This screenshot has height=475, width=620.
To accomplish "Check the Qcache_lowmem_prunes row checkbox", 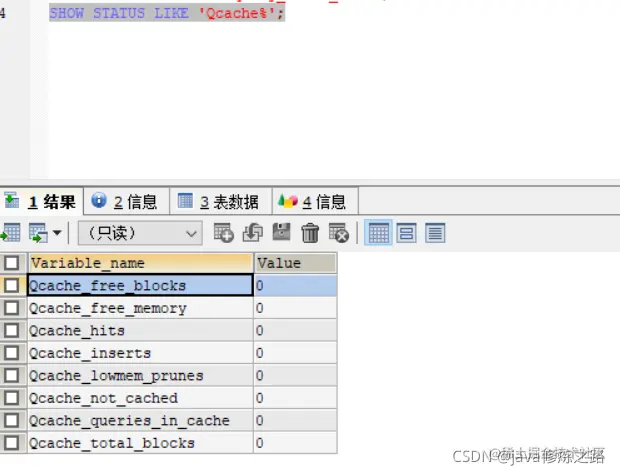I will pos(11,375).
